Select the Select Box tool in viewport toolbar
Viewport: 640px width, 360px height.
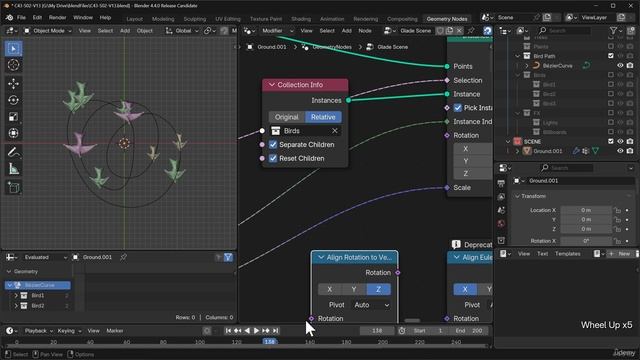coord(13,49)
